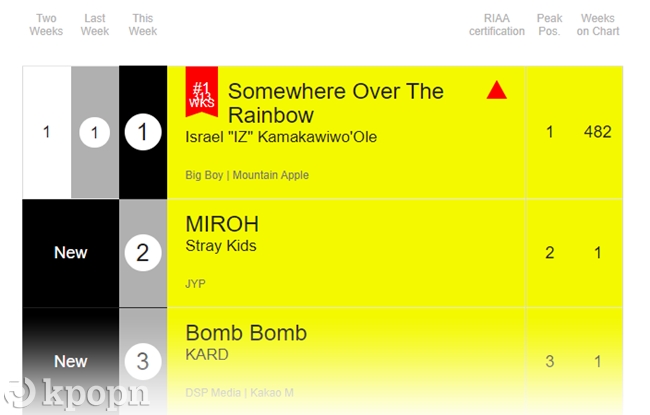
Task: Click the rank 2 circle for MIROH
Action: click(143, 252)
